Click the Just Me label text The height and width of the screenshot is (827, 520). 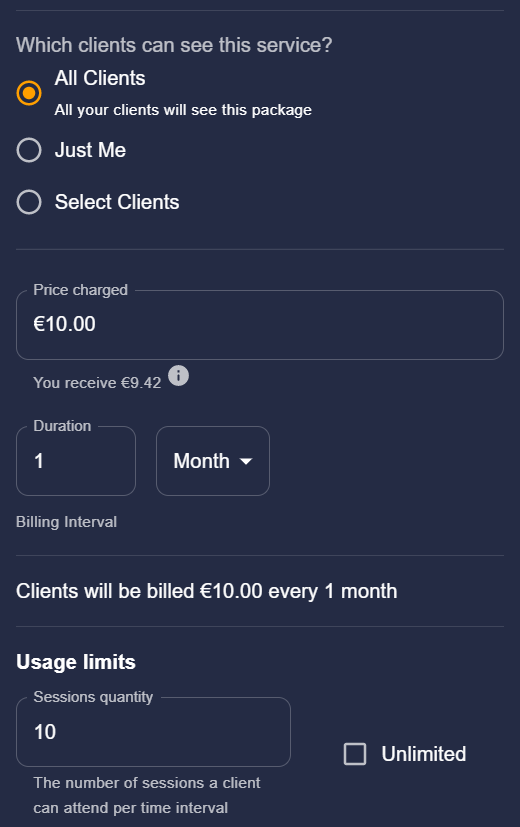(x=90, y=150)
